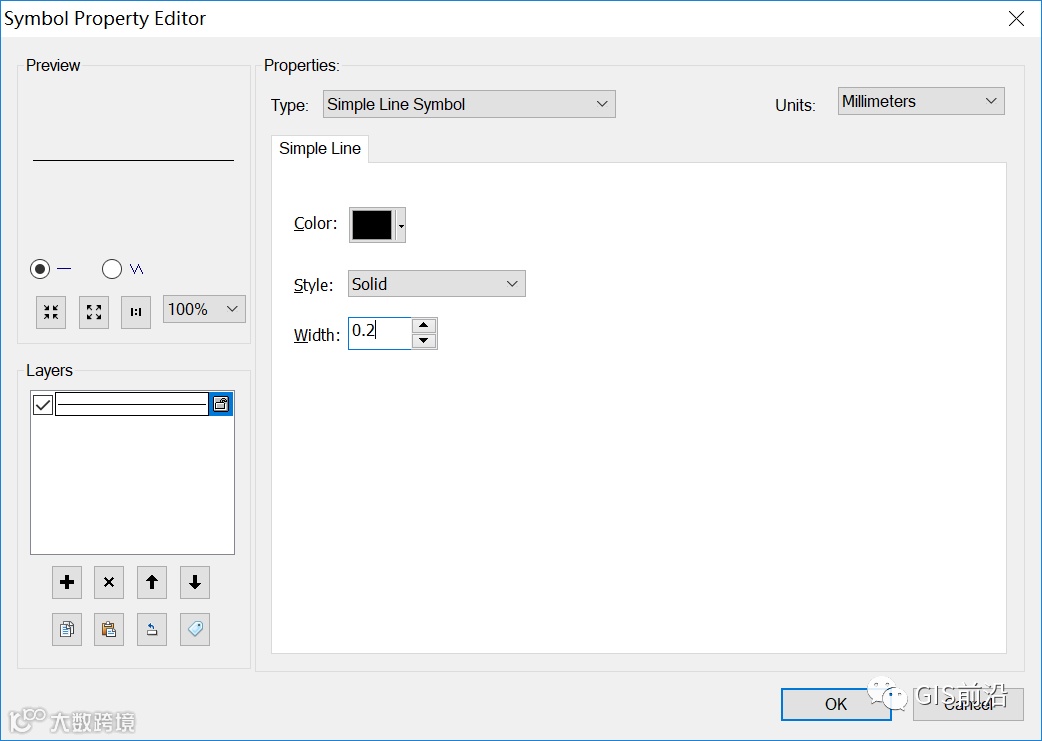The image size is (1042, 741).
Task: Open the Type dropdown Simple Line Symbol
Action: (469, 104)
